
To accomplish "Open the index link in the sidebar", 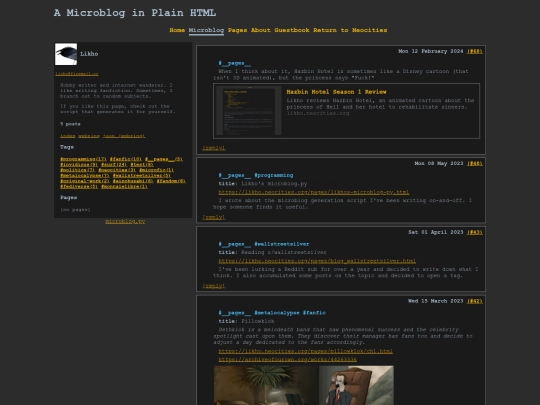I will click(x=68, y=136).
